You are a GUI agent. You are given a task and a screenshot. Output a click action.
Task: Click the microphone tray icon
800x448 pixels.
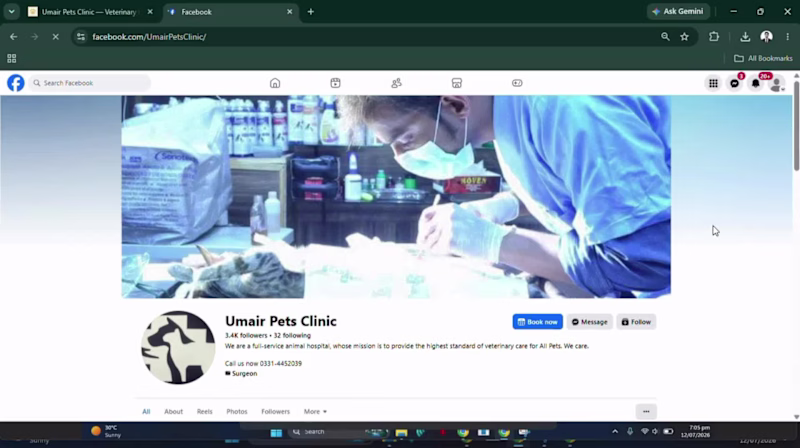[x=630, y=432]
